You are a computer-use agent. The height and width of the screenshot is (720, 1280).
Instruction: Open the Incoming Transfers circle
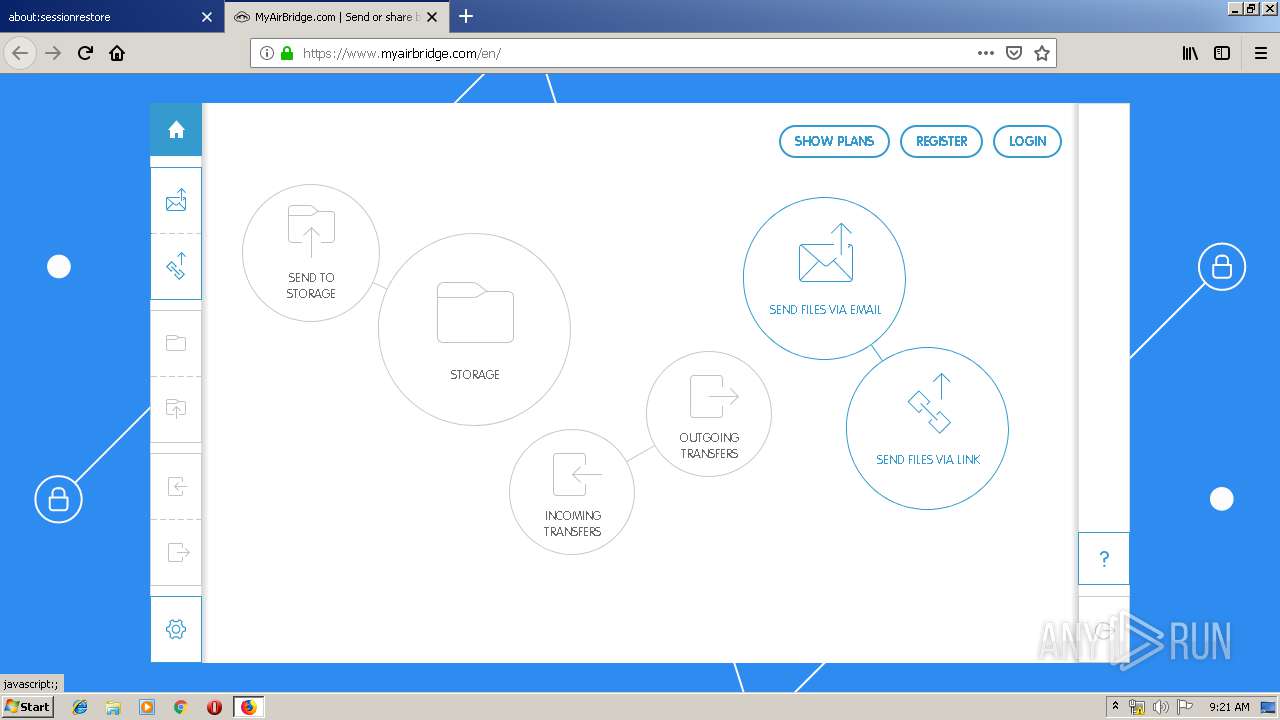pyautogui.click(x=572, y=492)
